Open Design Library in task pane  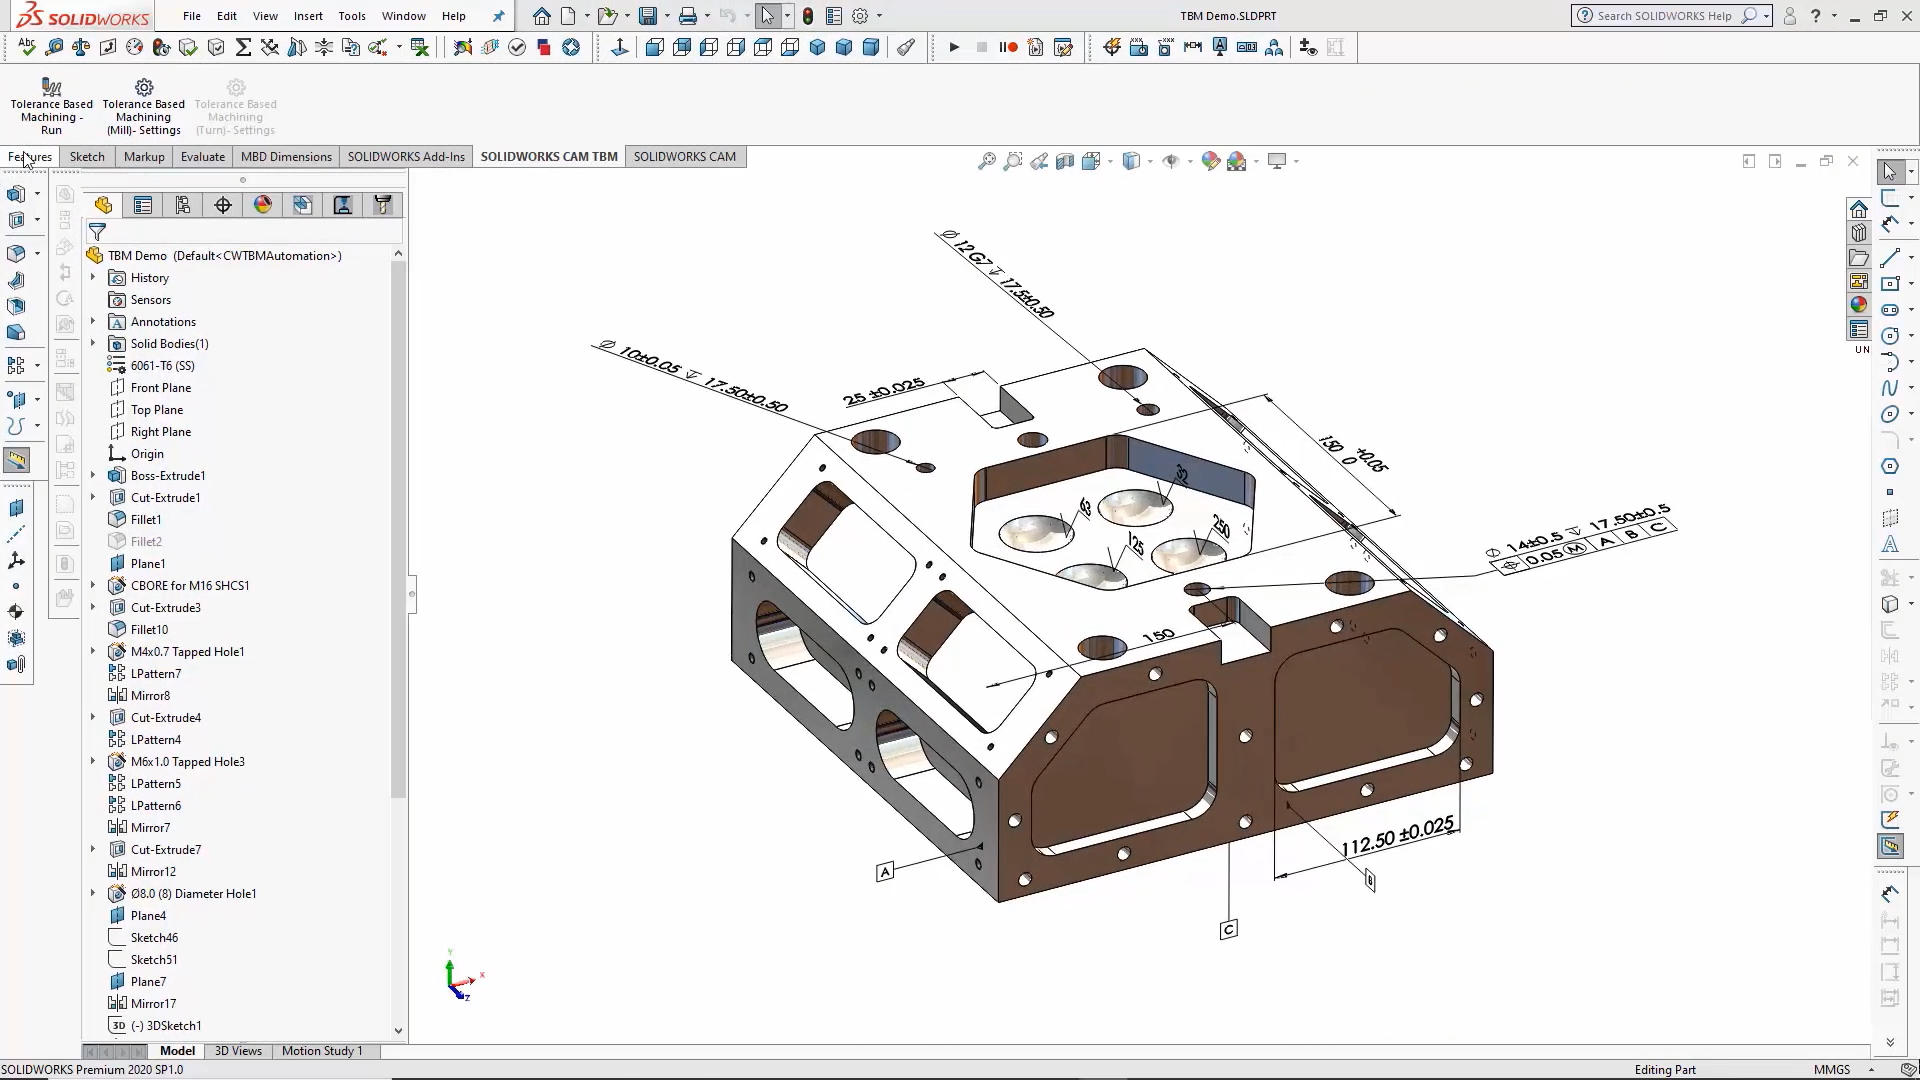(1859, 233)
